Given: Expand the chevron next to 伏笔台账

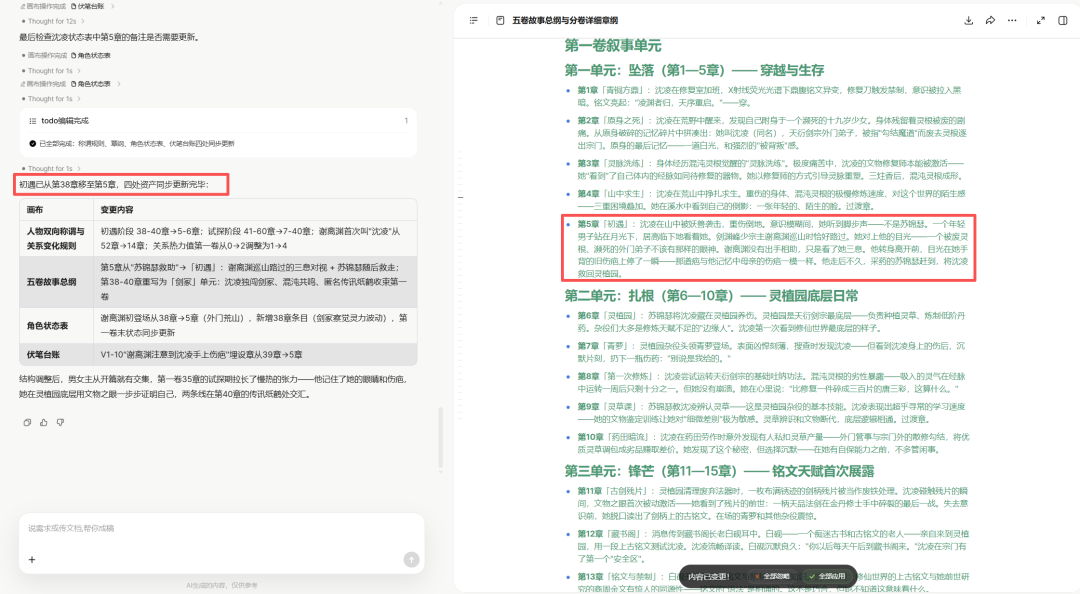Looking at the screenshot, I should click(x=112, y=6).
